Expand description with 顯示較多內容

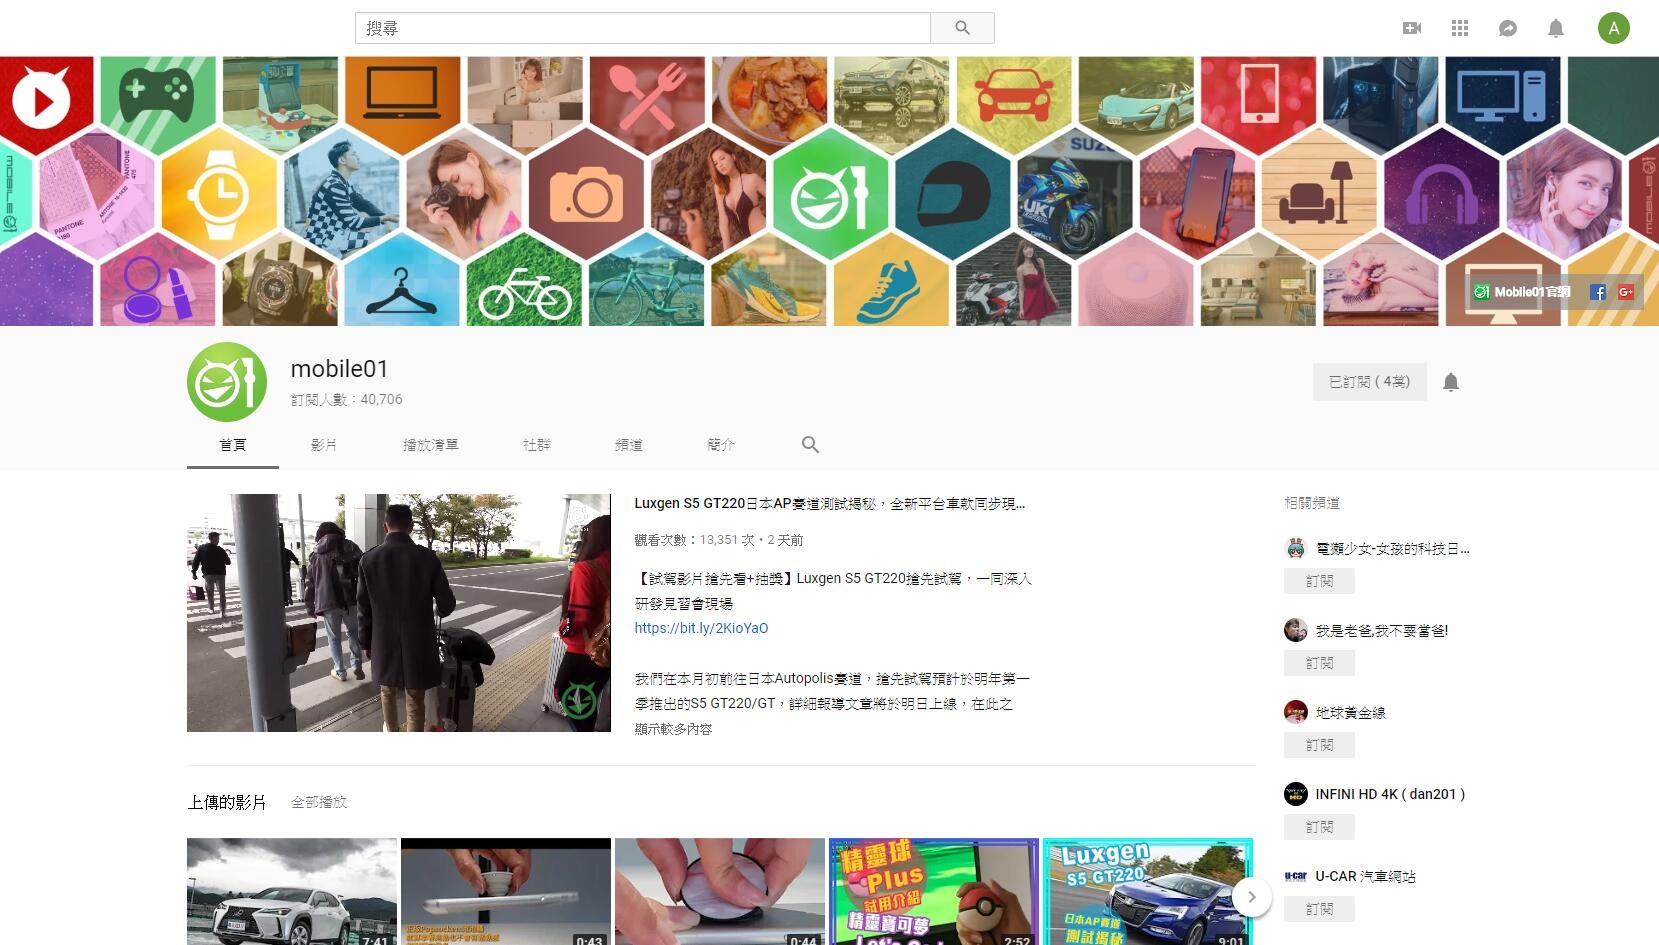coord(673,729)
